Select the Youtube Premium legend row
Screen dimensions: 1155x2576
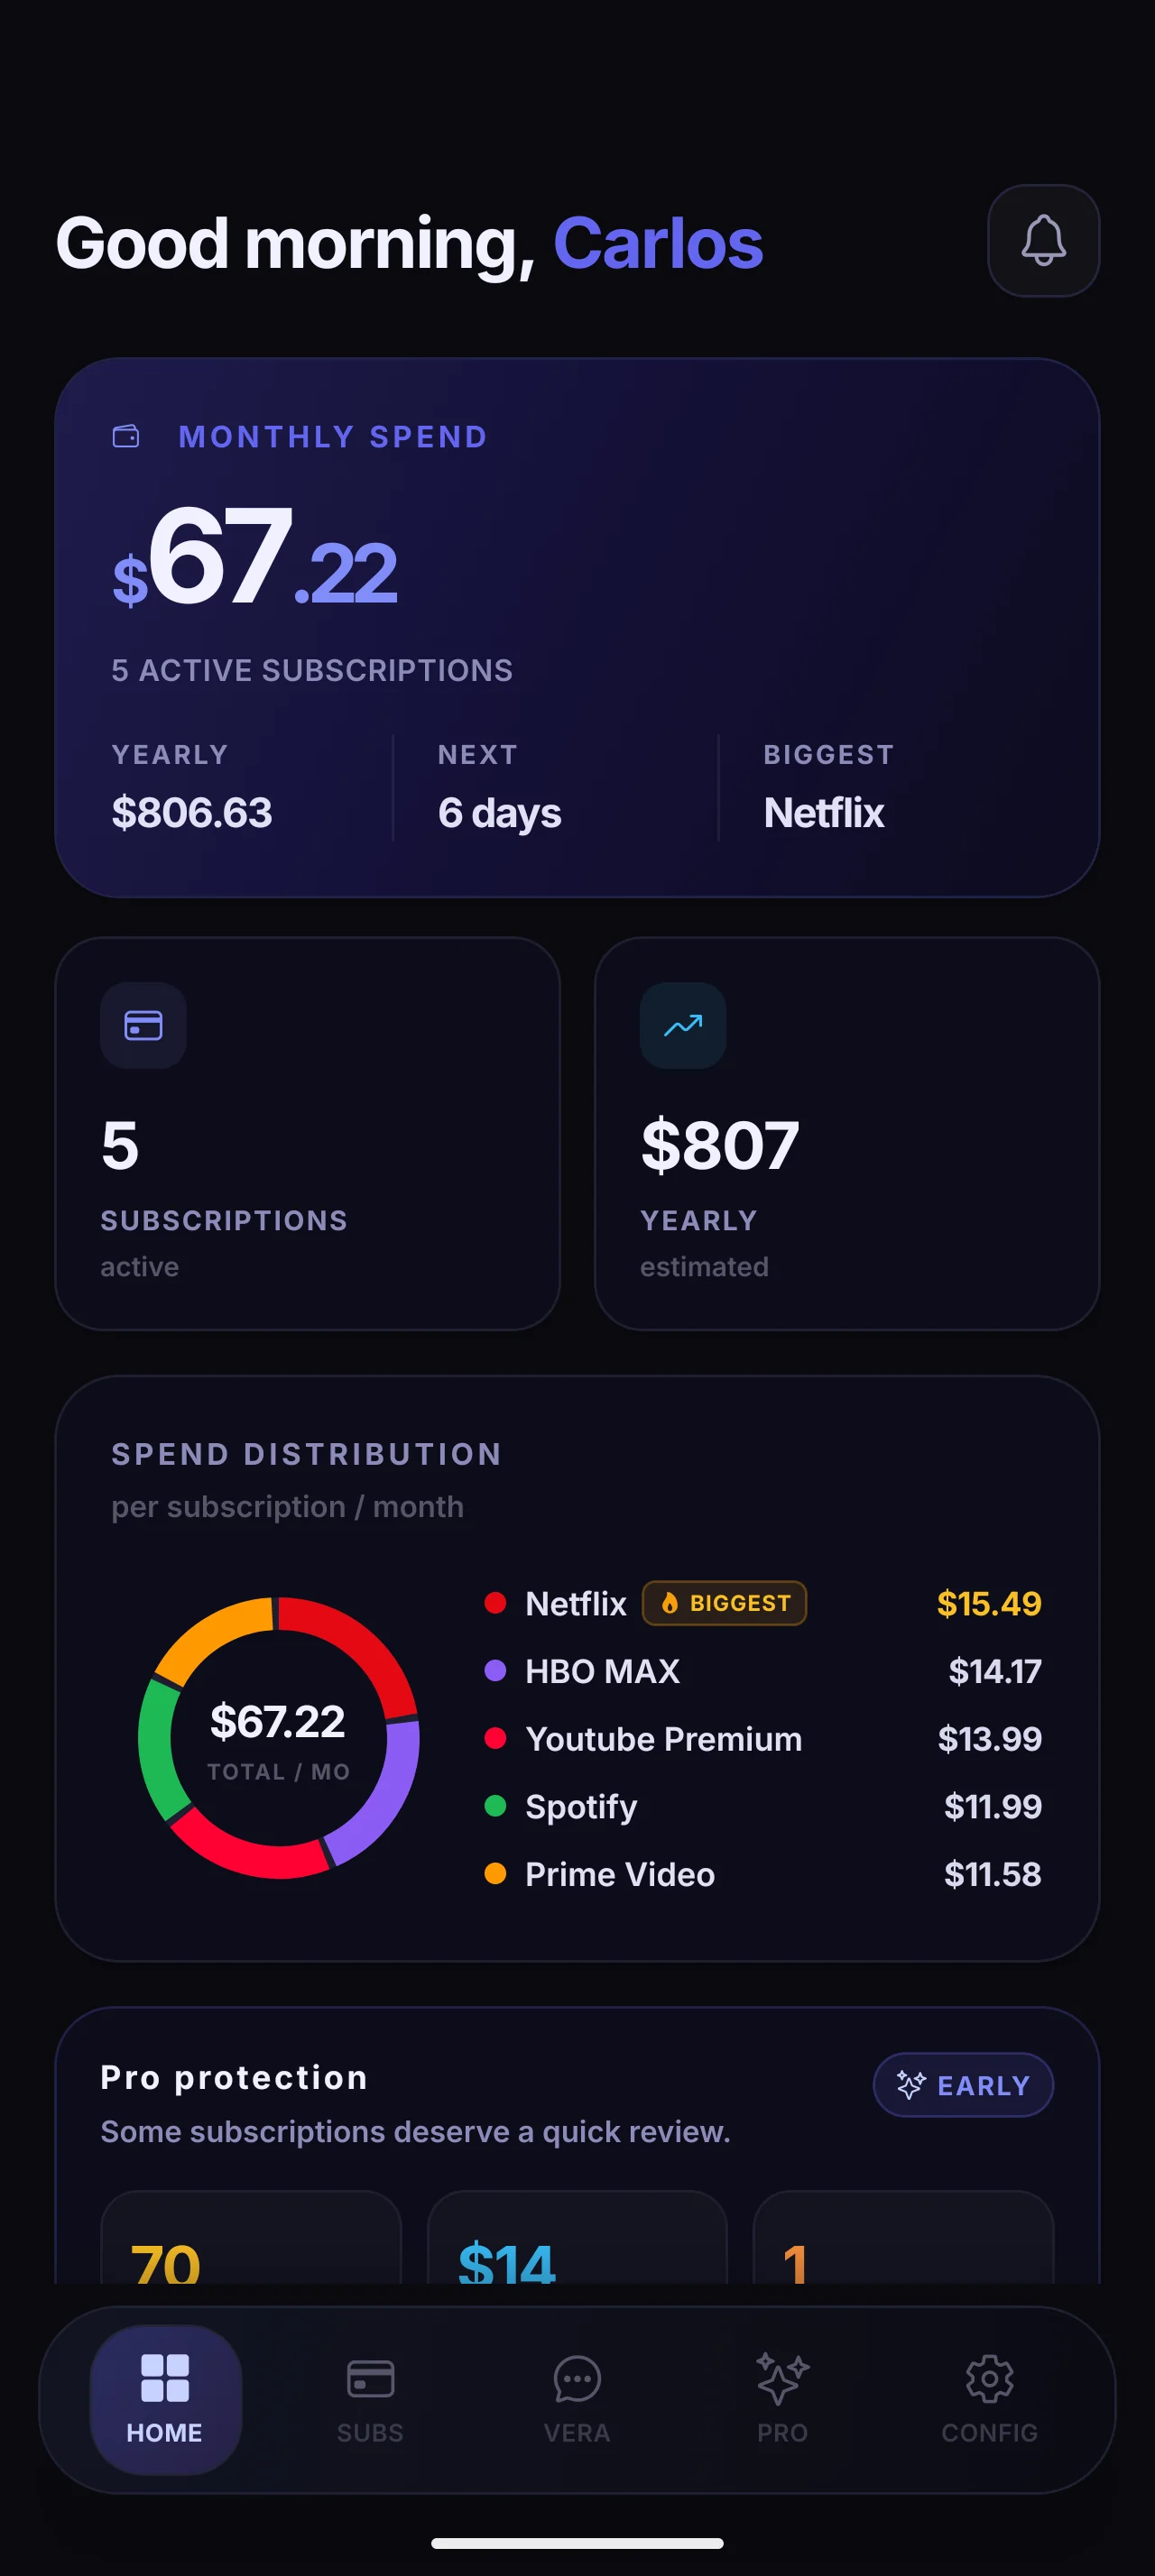point(763,1739)
